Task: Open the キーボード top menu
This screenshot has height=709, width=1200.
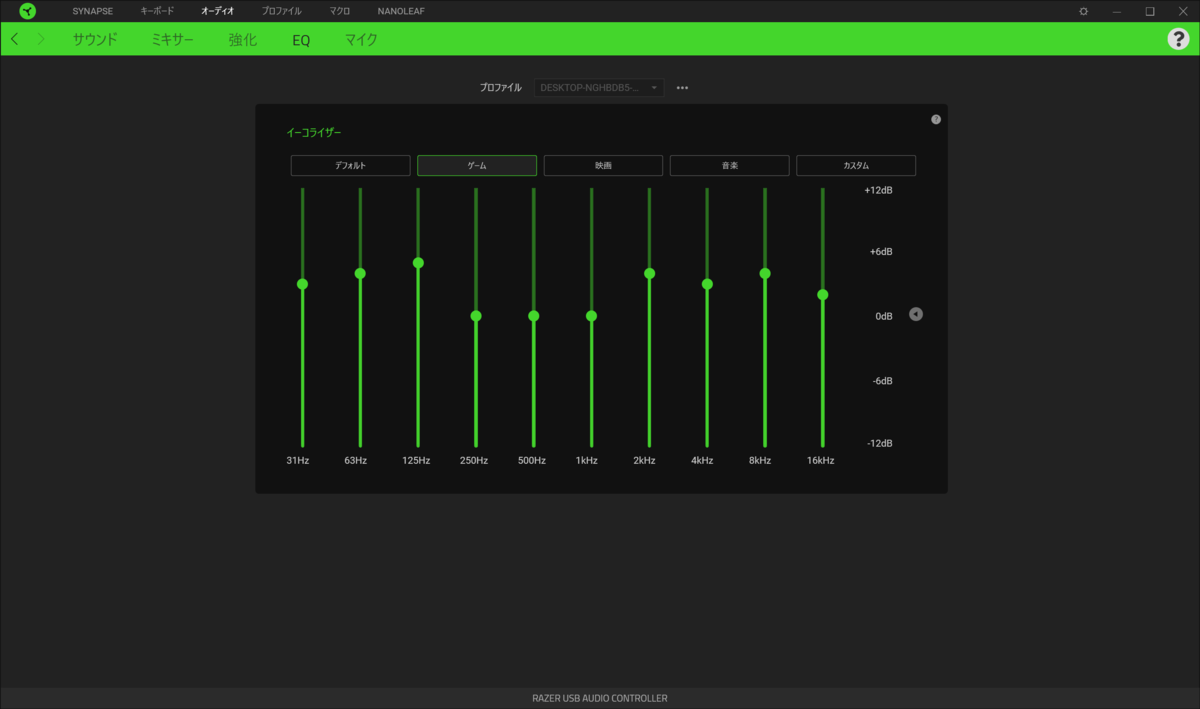Action: (x=157, y=11)
